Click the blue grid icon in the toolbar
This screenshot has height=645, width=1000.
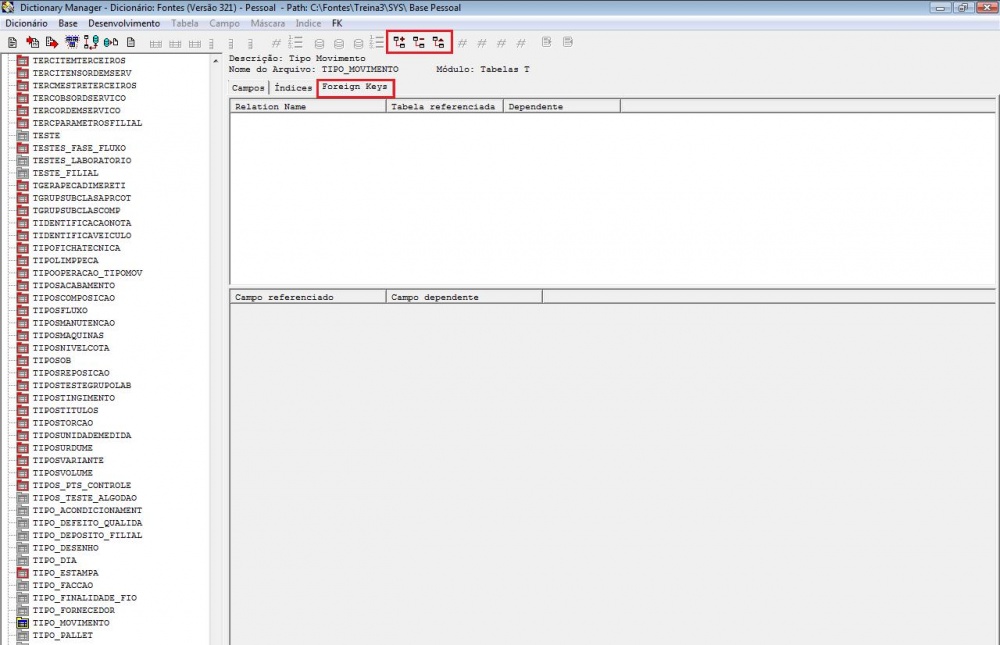click(72, 42)
